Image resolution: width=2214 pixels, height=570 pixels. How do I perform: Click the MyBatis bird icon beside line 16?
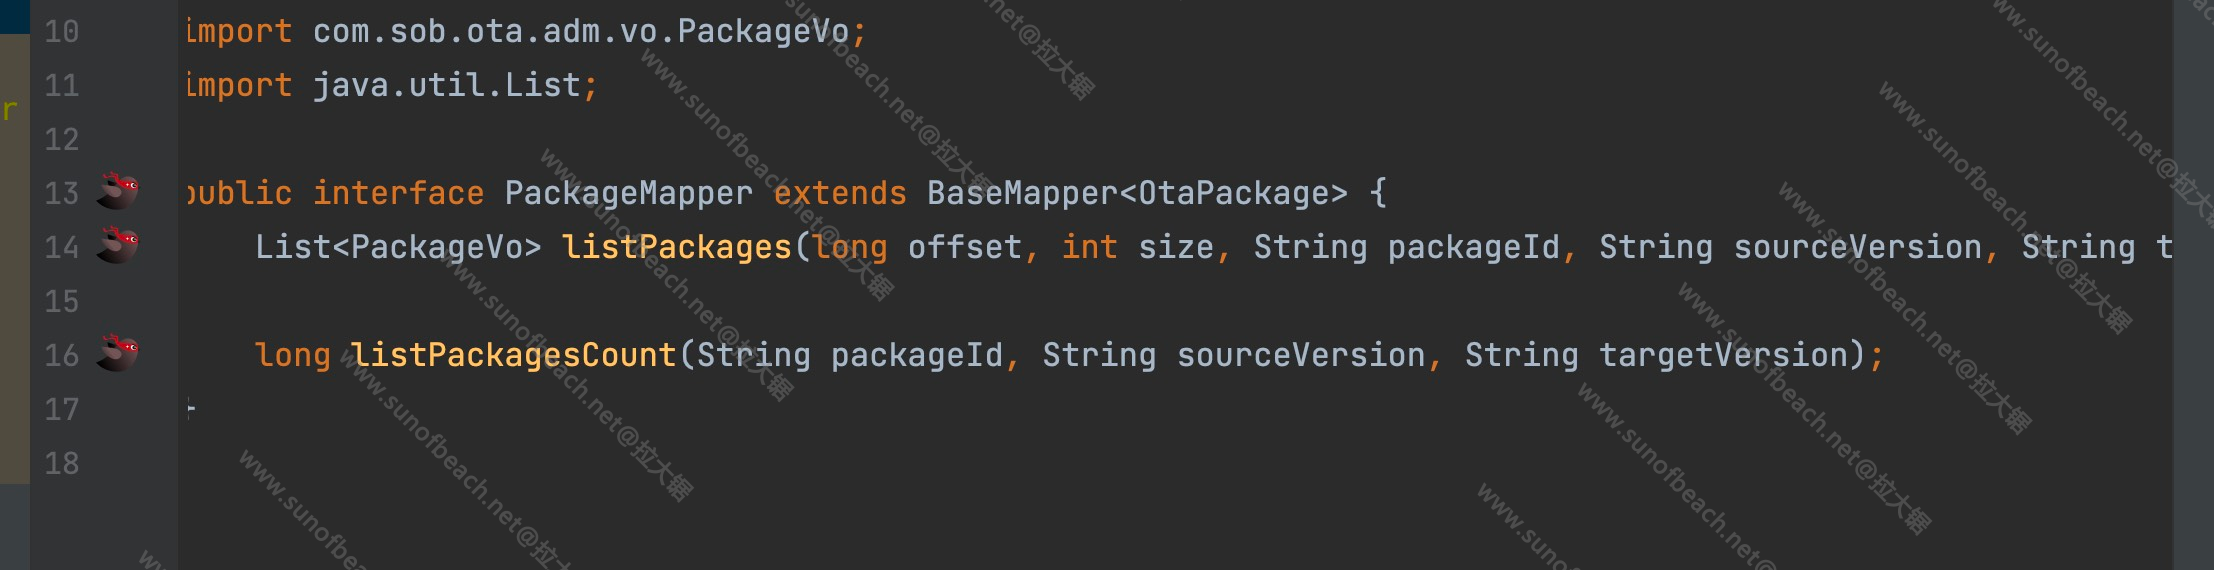[x=117, y=352]
